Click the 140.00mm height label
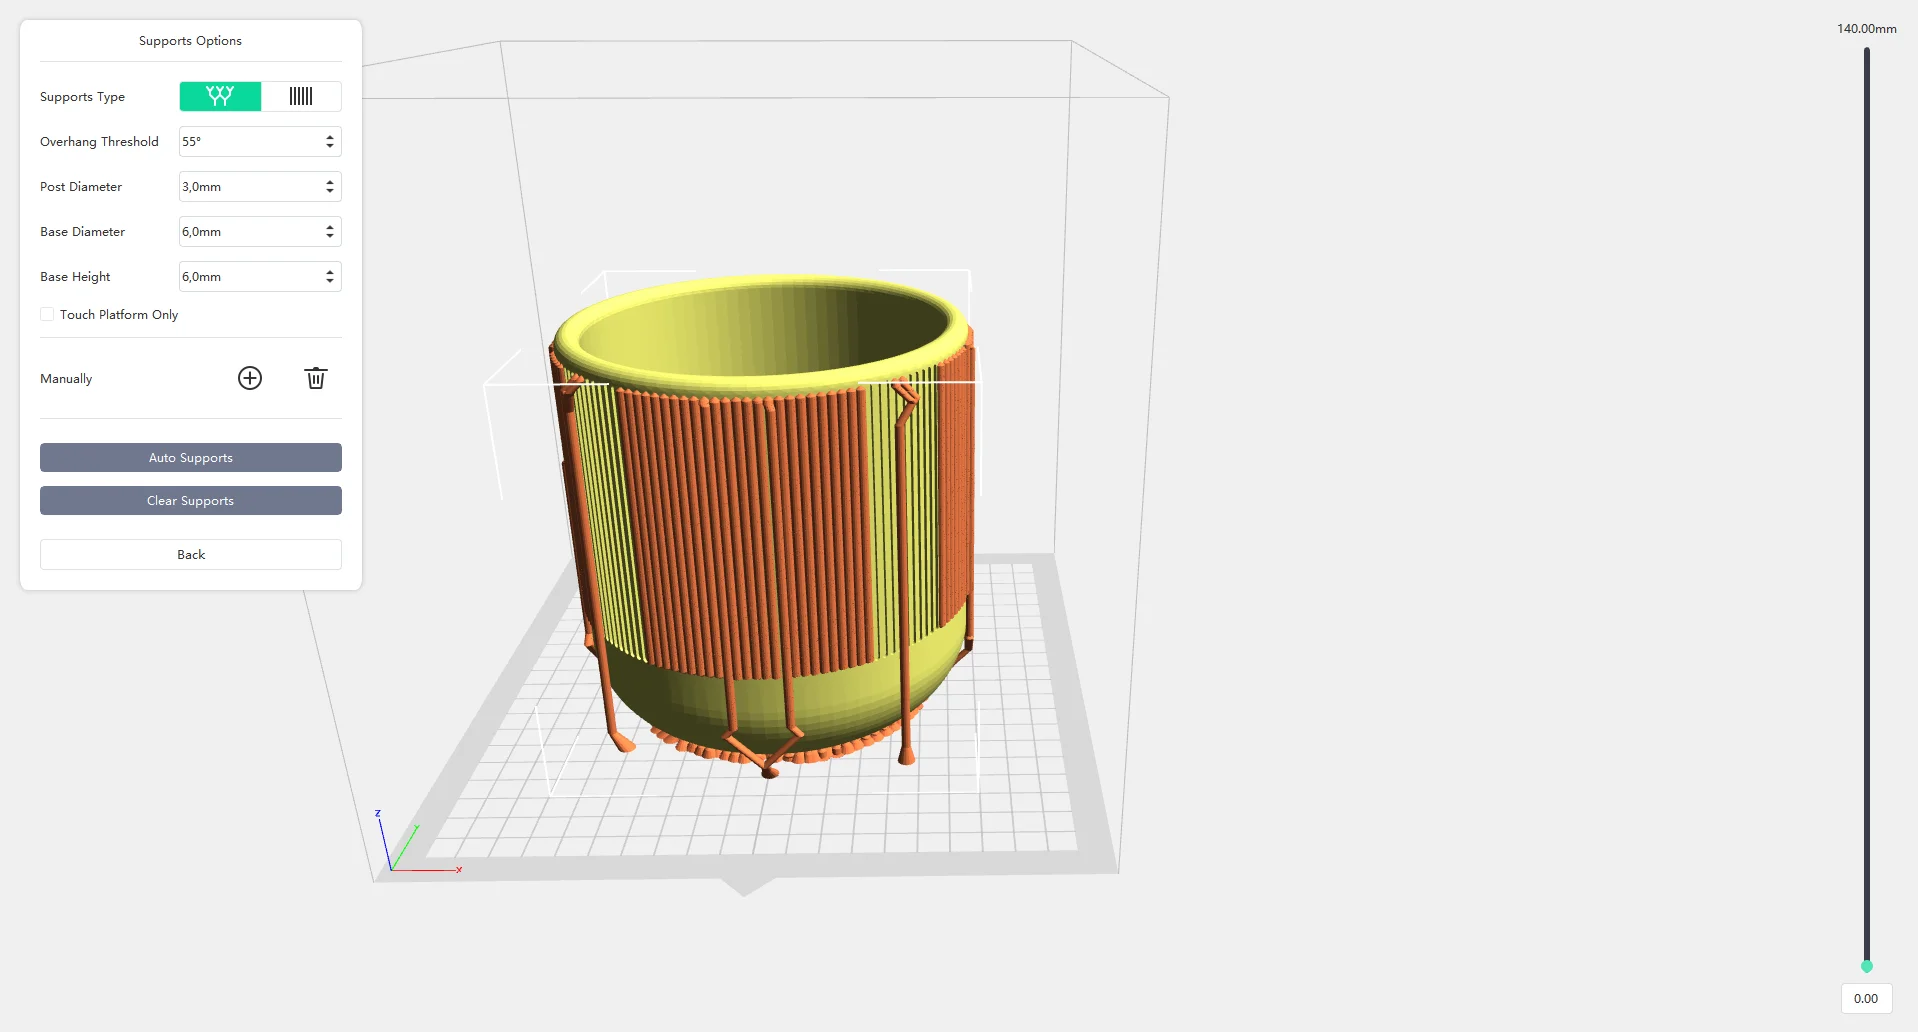The height and width of the screenshot is (1032, 1918). (x=1866, y=29)
